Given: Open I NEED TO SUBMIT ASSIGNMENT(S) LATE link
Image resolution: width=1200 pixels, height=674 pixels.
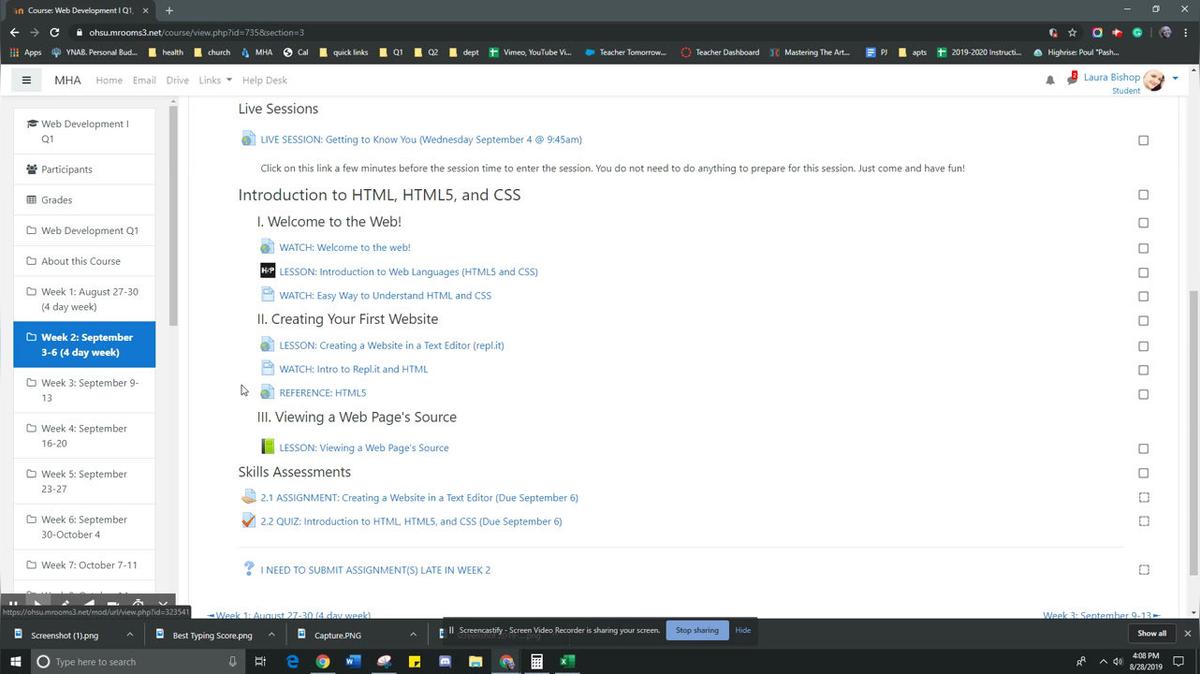Looking at the screenshot, I should 375,570.
